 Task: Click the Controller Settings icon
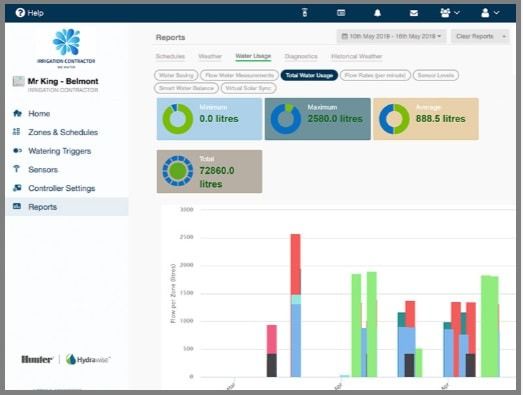(17, 188)
